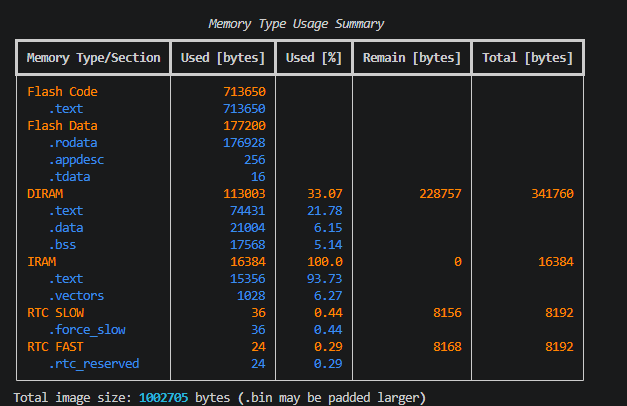
Task: Click the IRAM remaining bytes value 0
Action: 458,262
